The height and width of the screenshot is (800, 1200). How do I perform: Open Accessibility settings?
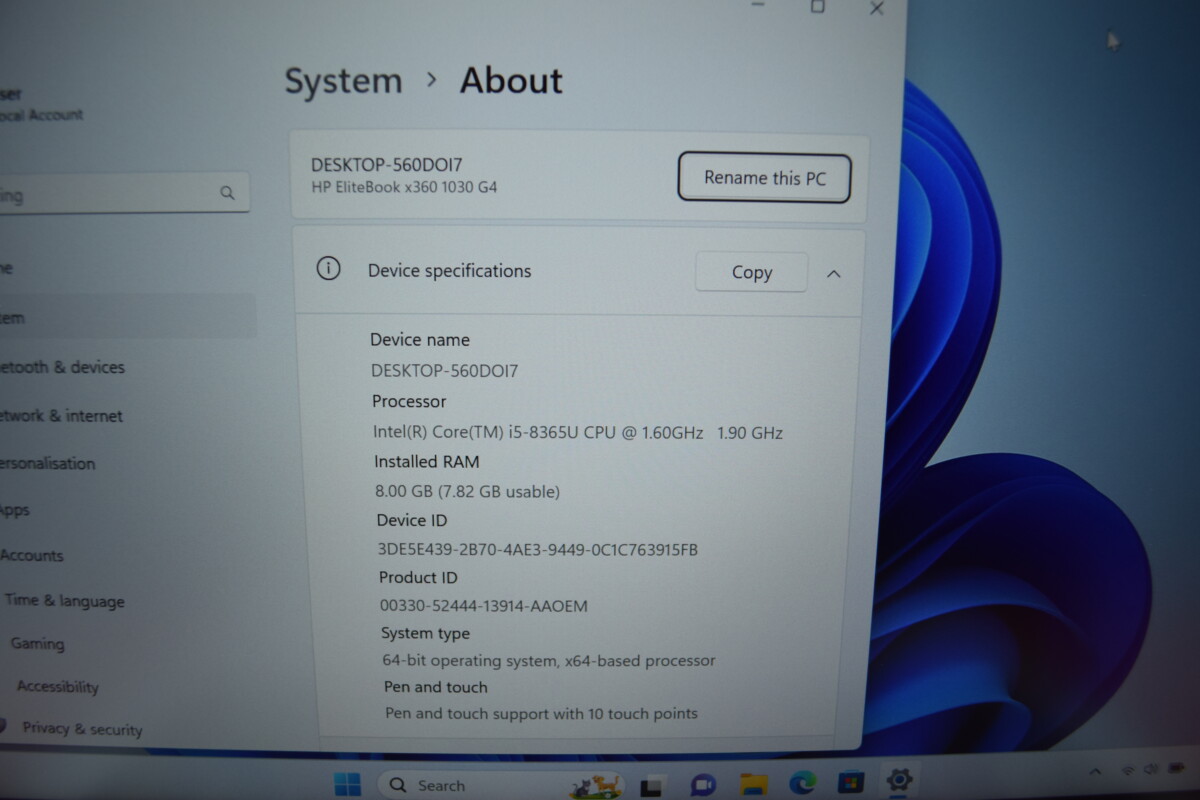pos(57,687)
